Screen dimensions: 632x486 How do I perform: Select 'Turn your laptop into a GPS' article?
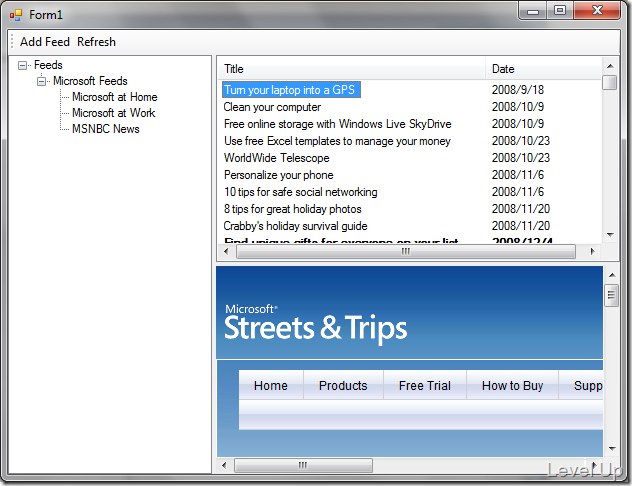click(x=291, y=89)
